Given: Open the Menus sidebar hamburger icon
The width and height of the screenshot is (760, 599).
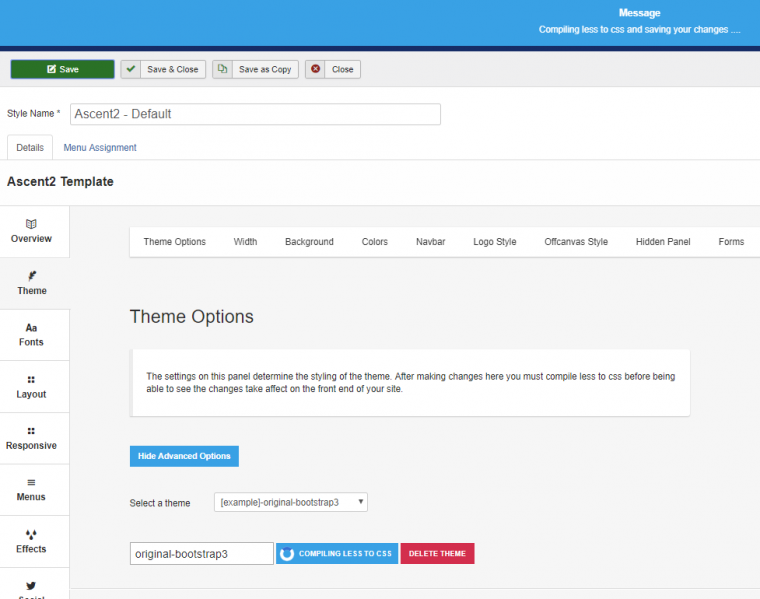Looking at the screenshot, I should click(31, 482).
